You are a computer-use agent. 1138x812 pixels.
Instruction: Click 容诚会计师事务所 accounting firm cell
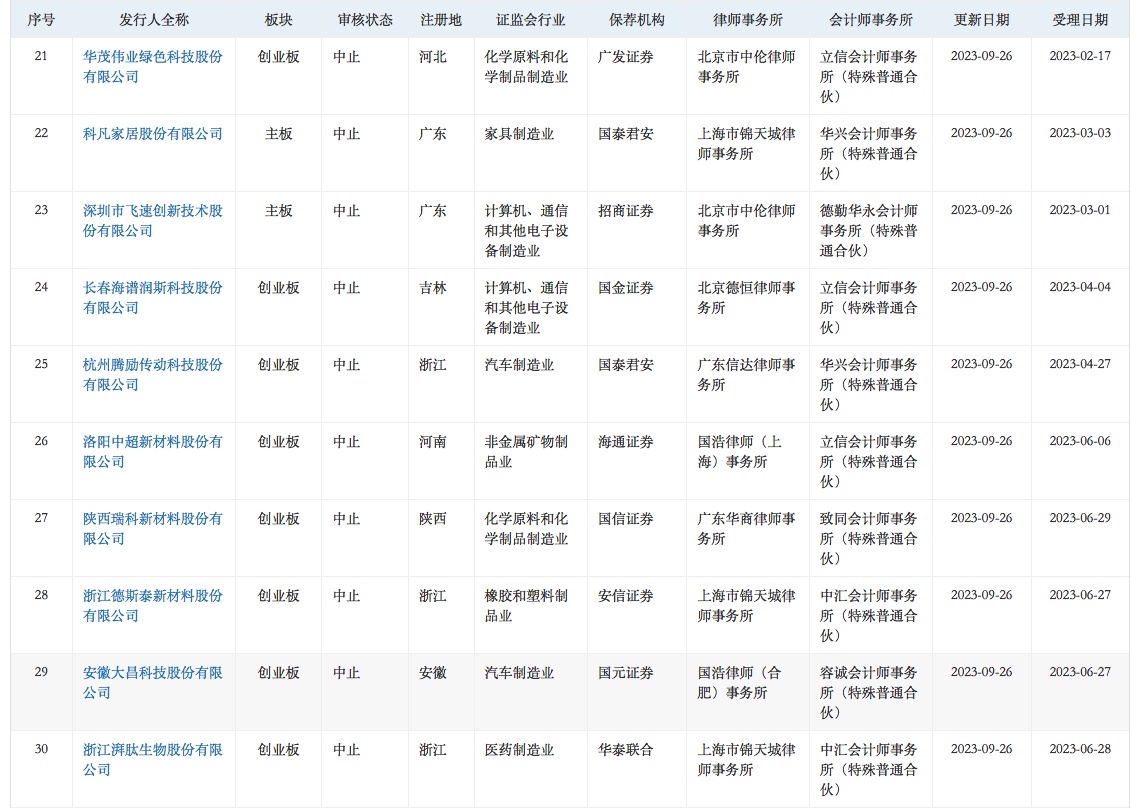869,692
